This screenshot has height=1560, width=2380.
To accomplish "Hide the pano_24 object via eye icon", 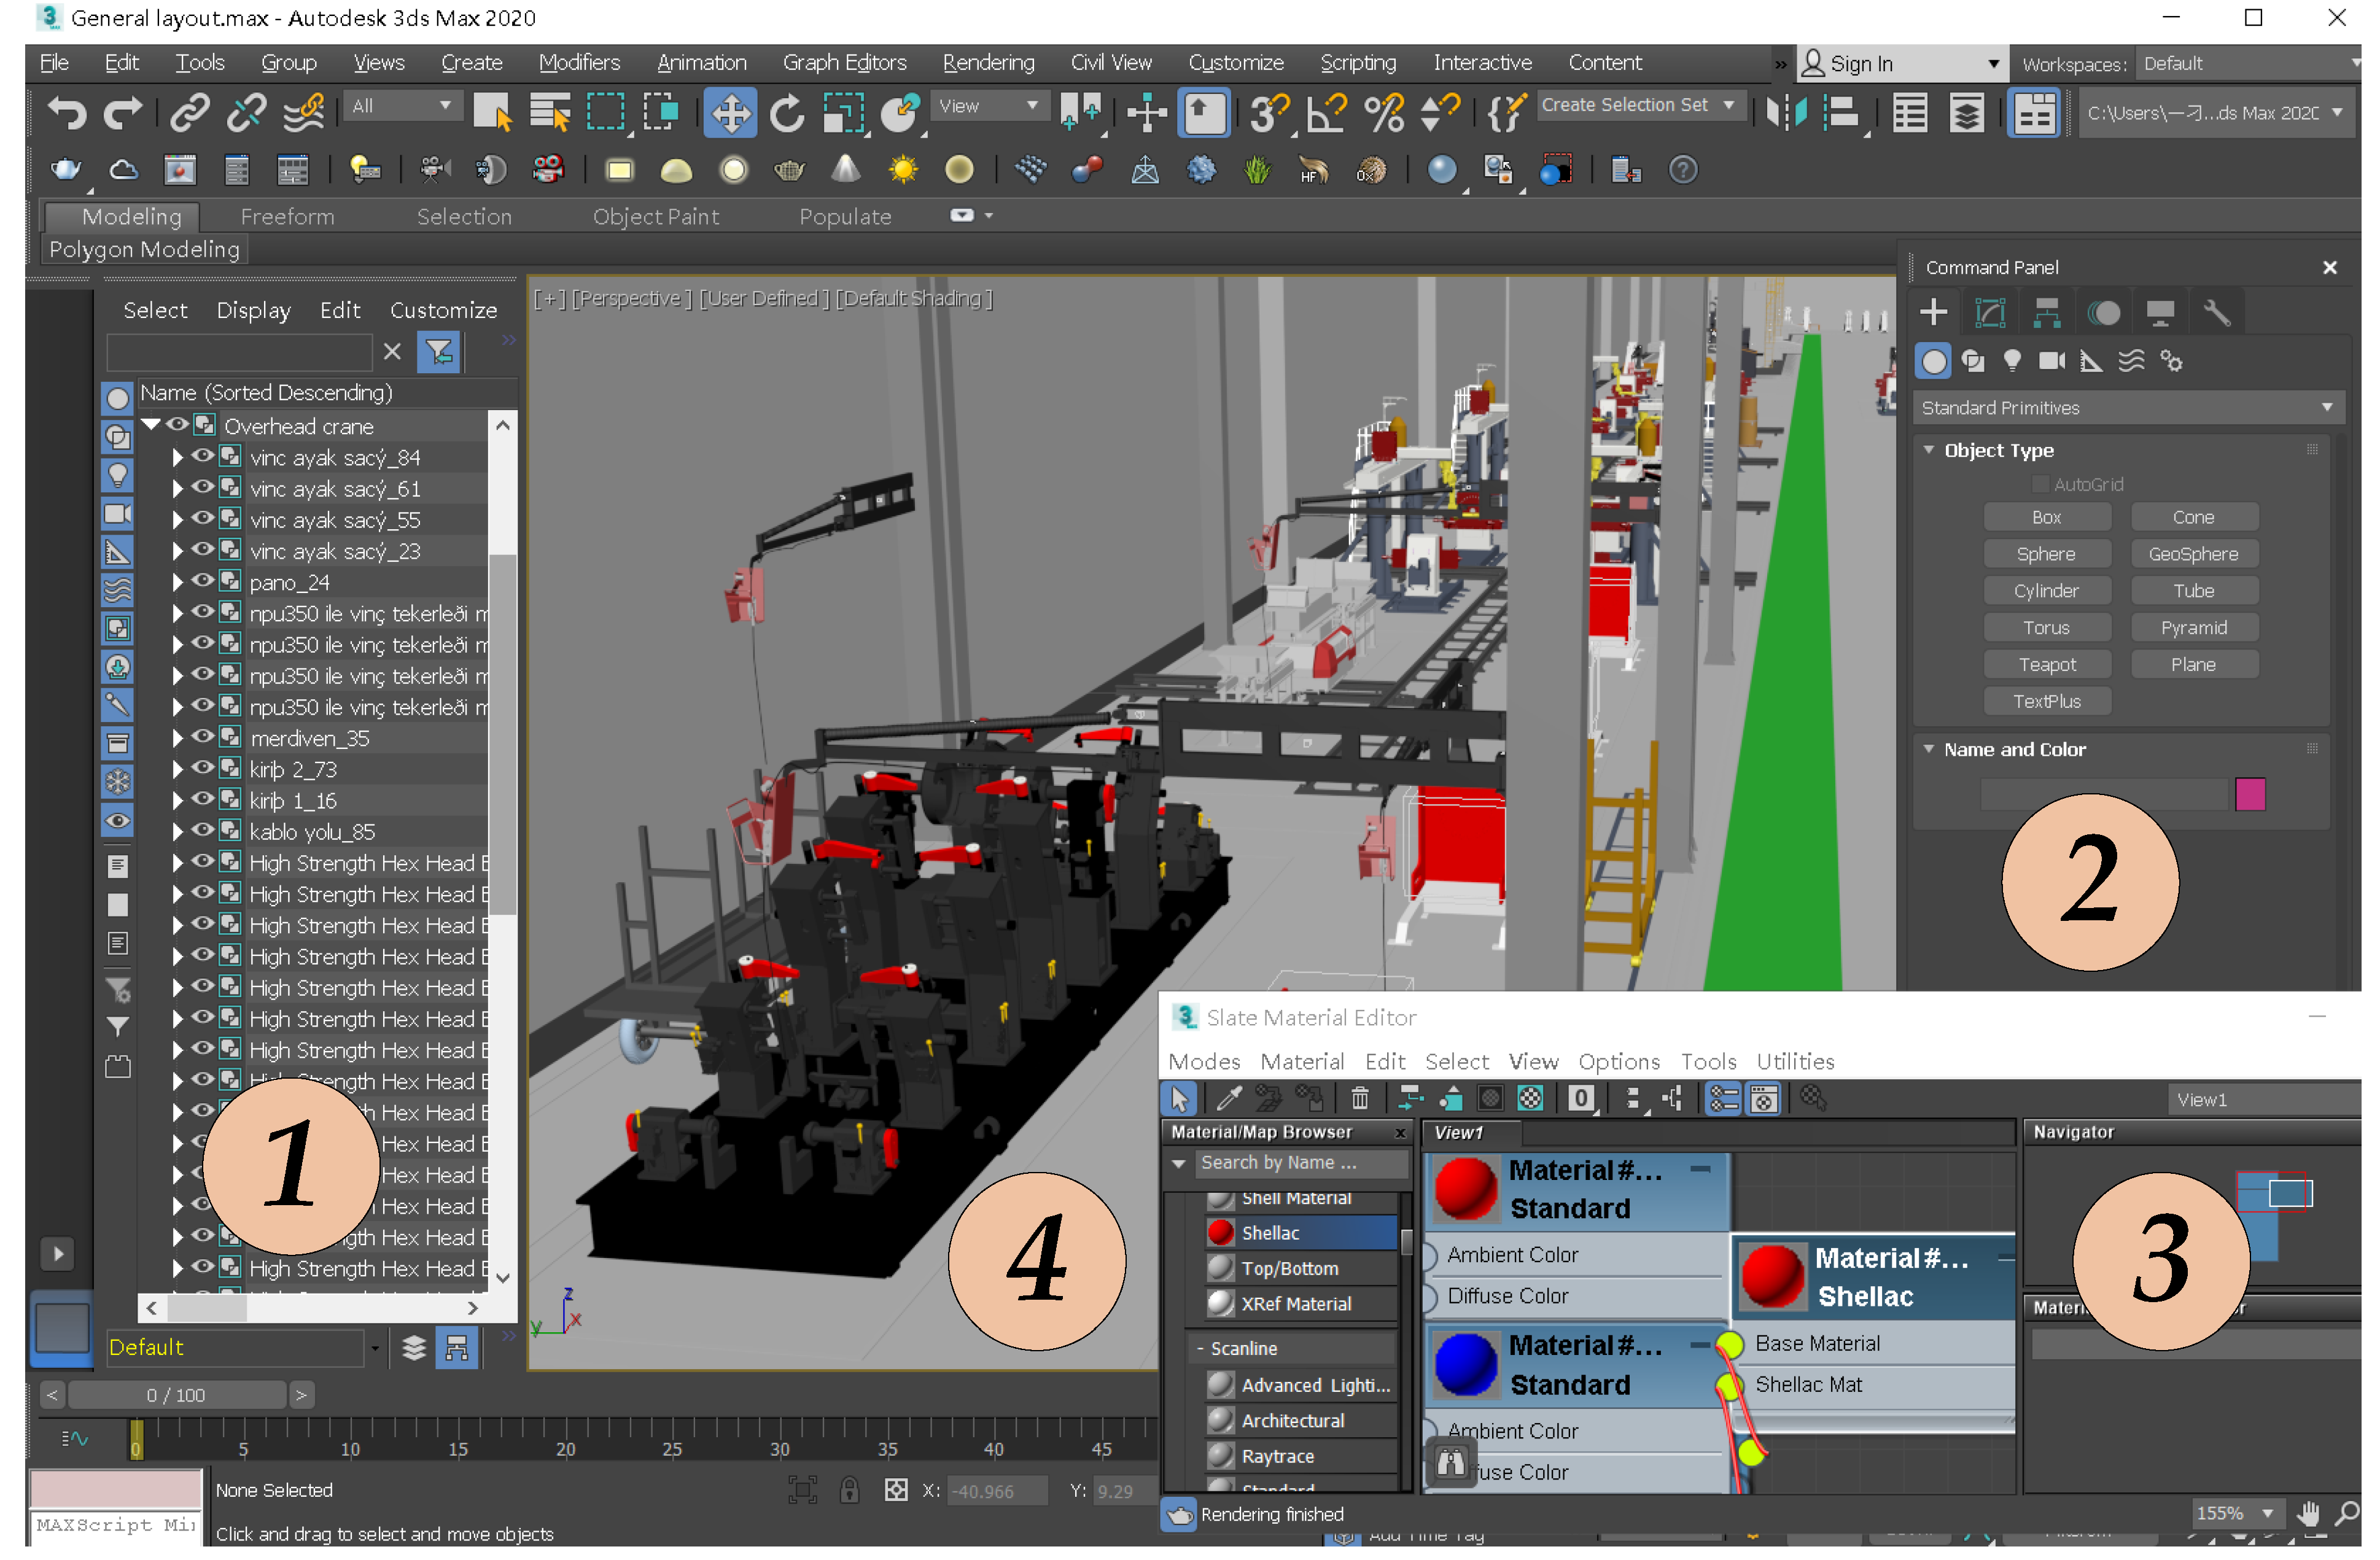I will (x=203, y=581).
